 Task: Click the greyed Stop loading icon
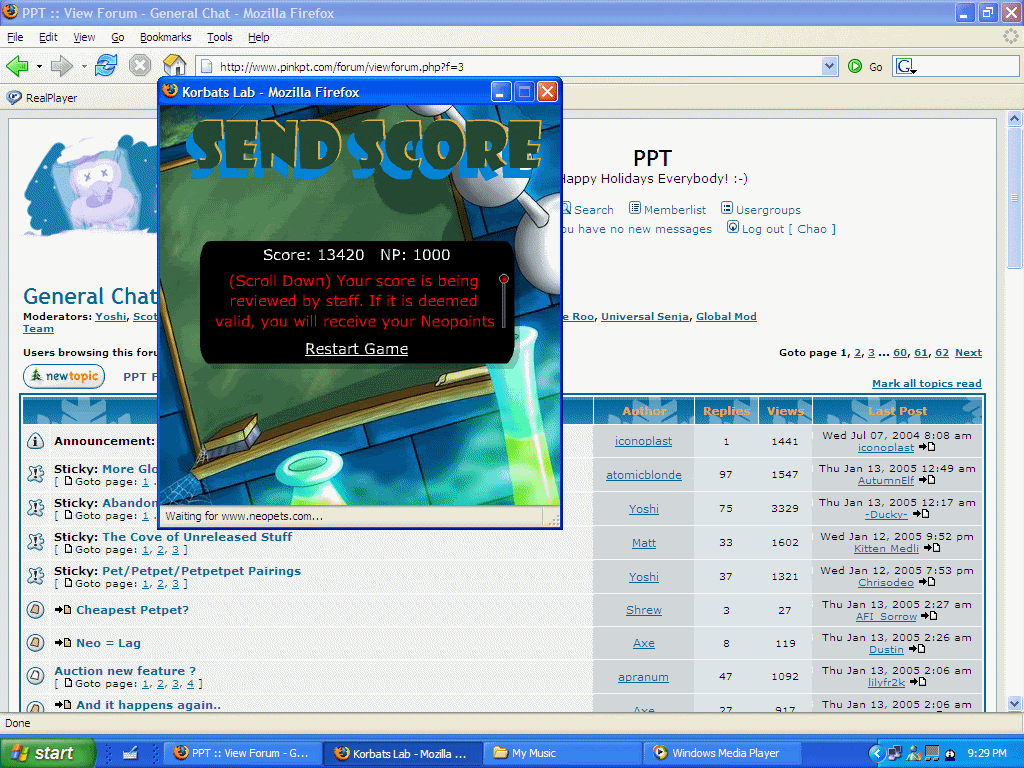140,65
